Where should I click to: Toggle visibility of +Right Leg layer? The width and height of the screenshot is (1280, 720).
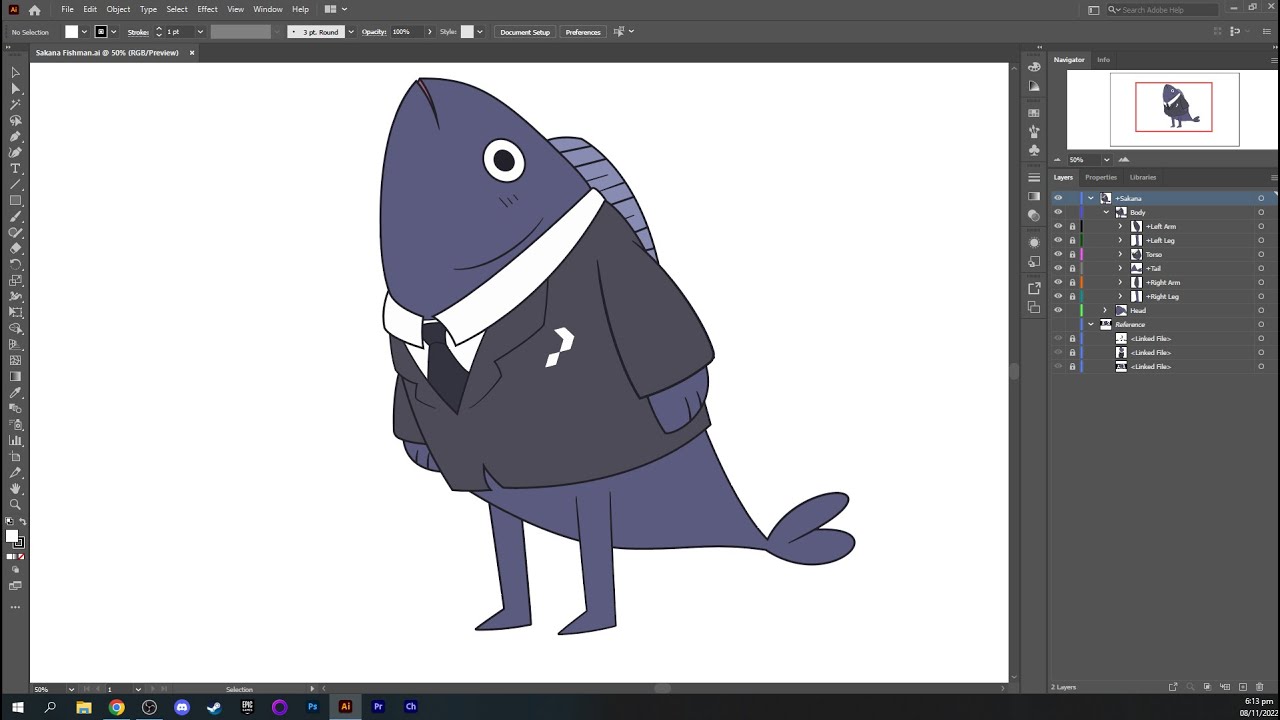[1058, 296]
